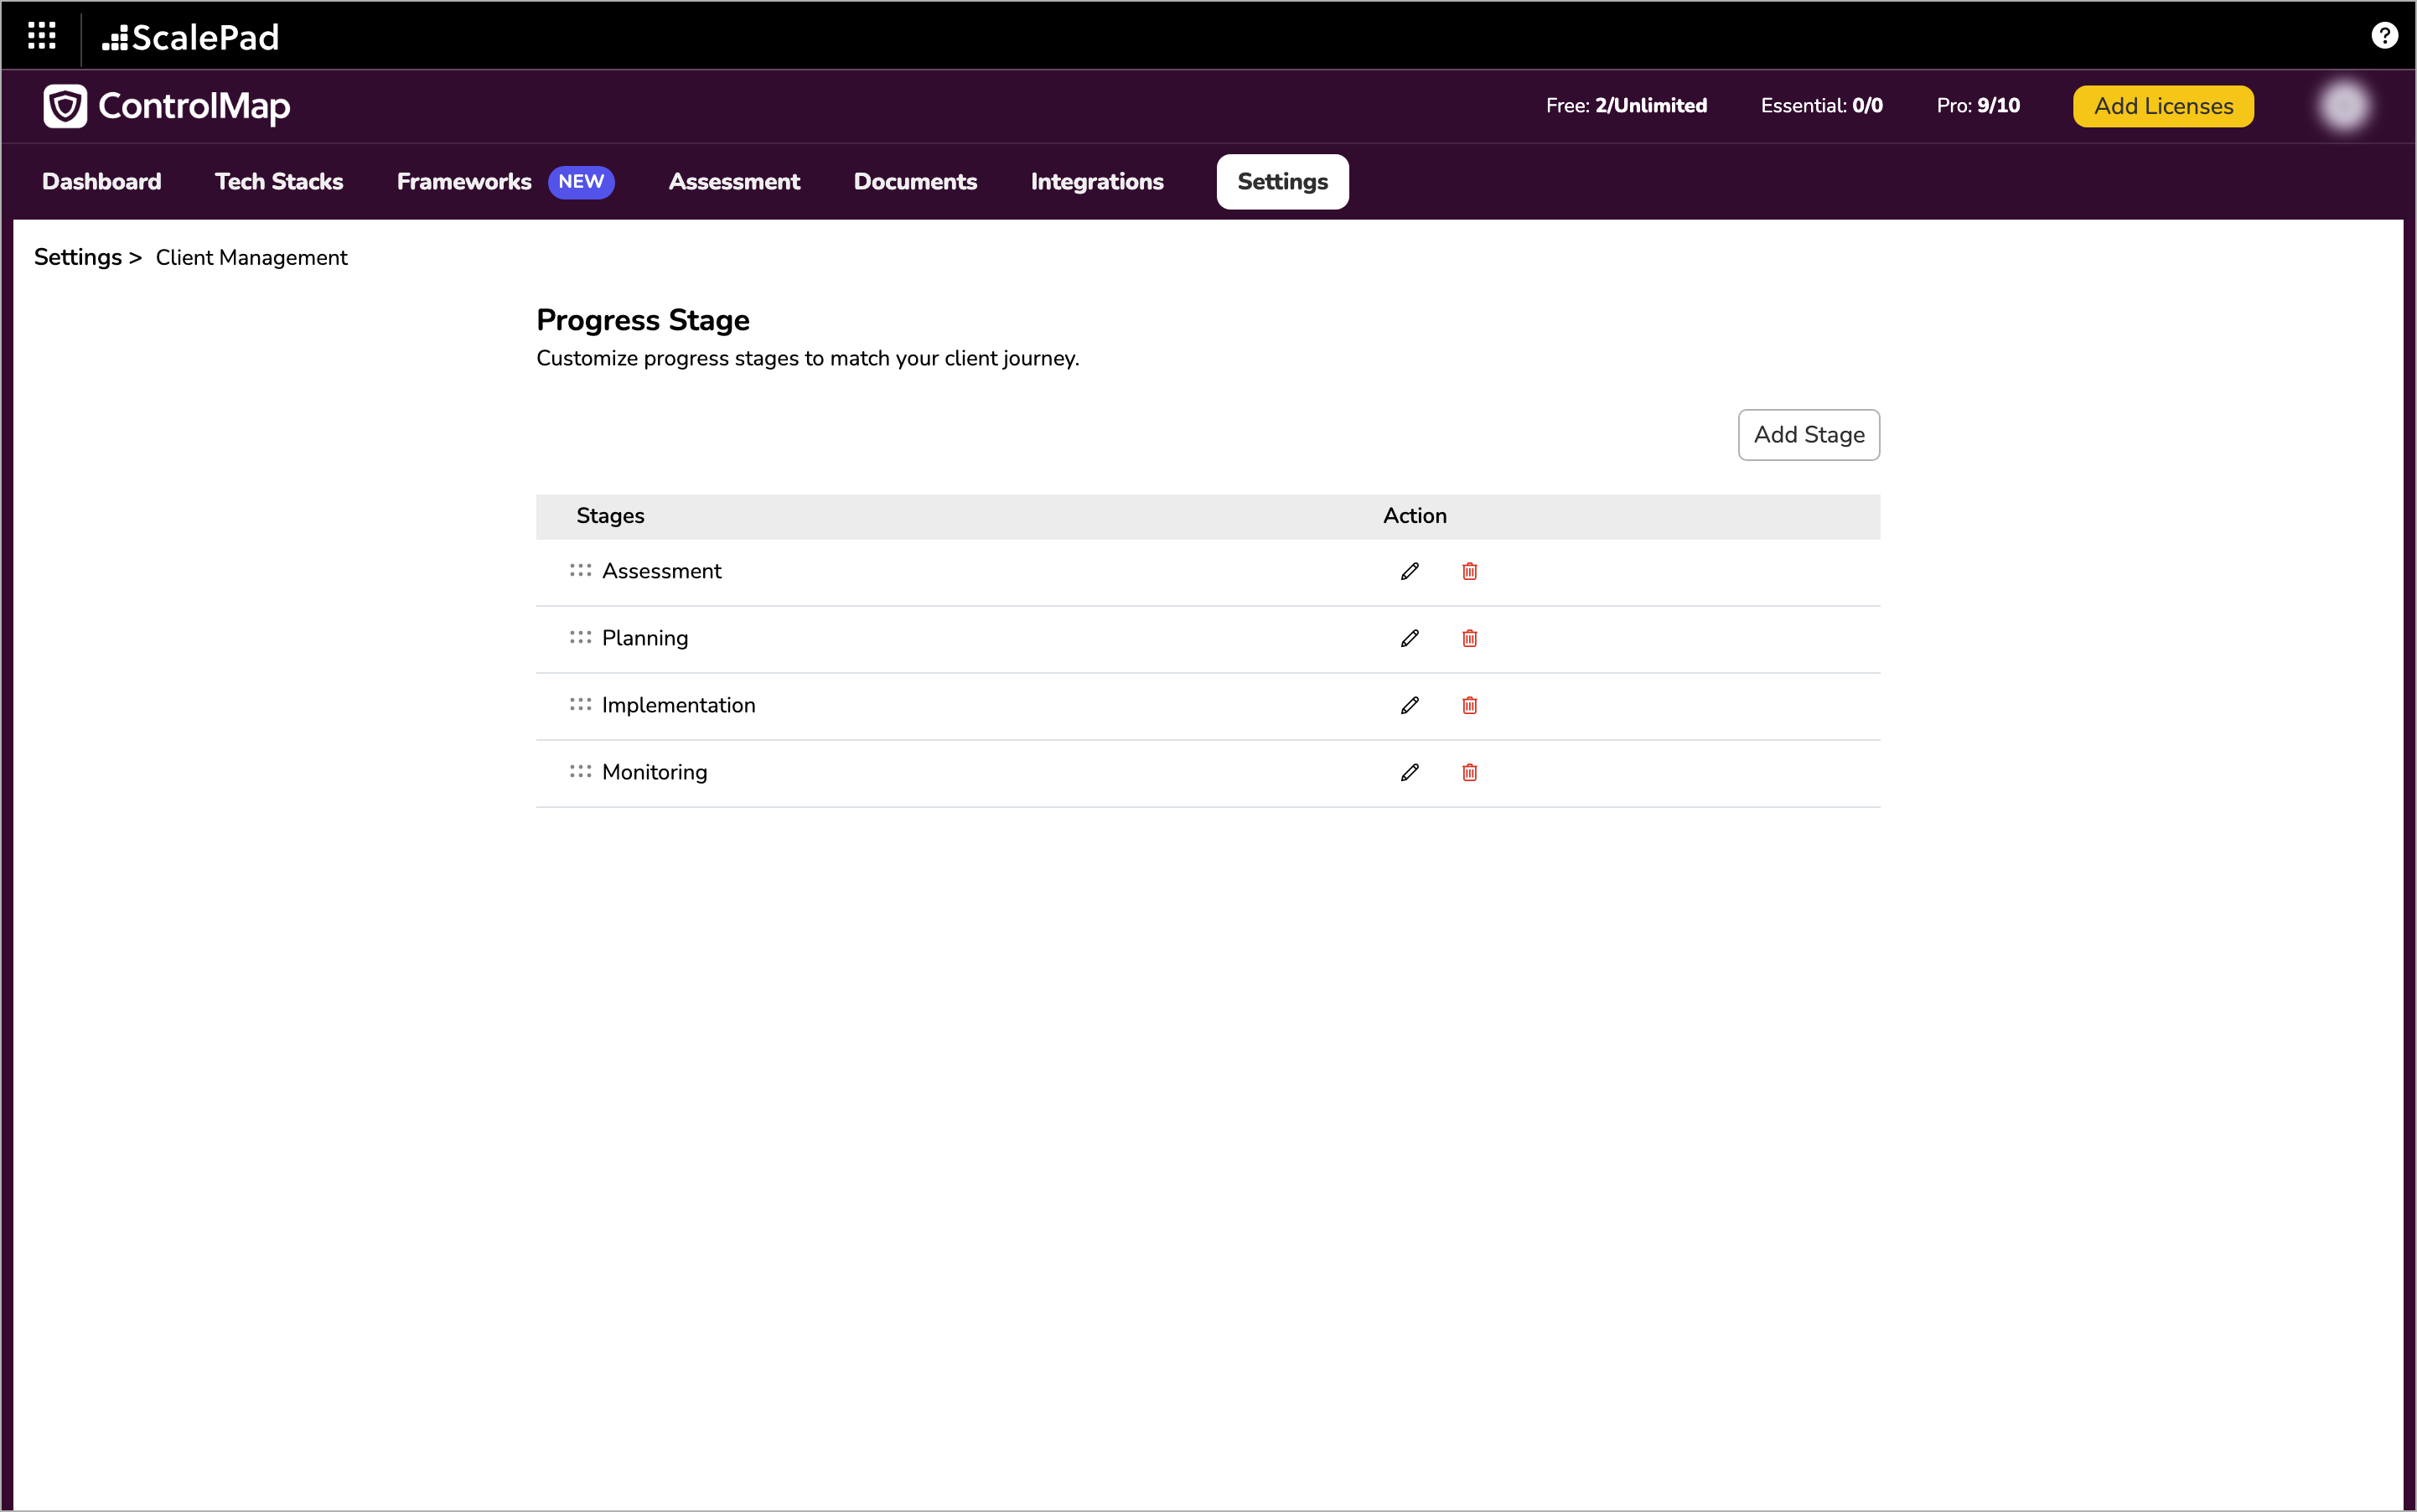
Task: Open the Documents tab
Action: click(x=915, y=182)
